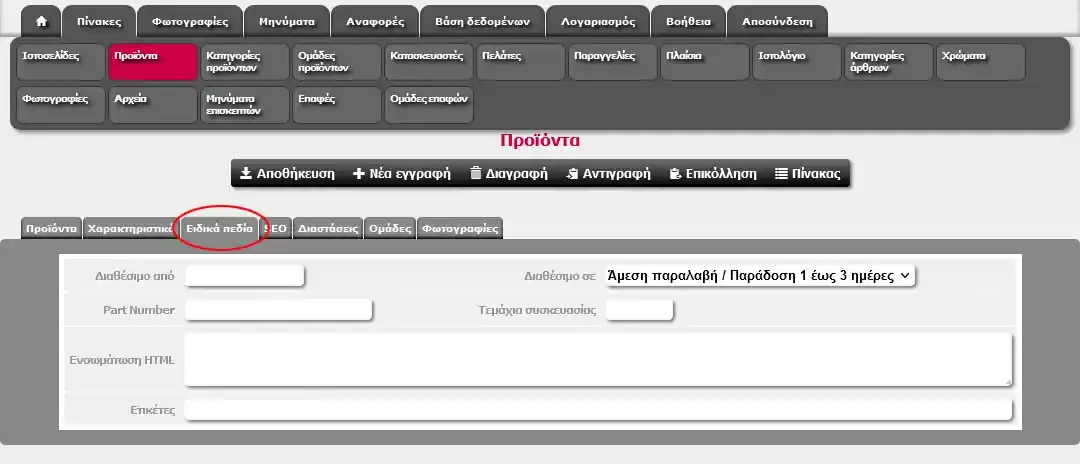This screenshot has height=464, width=1080.
Task: Switch to the Χαρακτηριστικά tab
Action: [130, 228]
